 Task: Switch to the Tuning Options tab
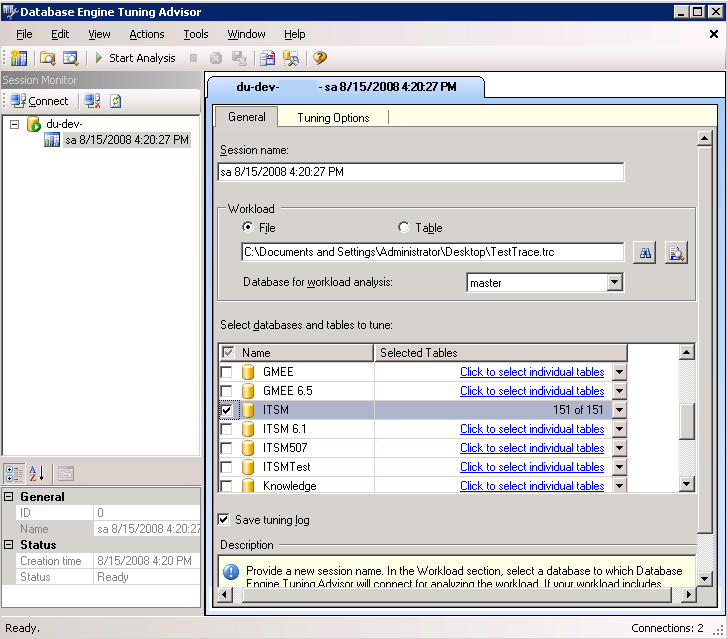tap(333, 118)
